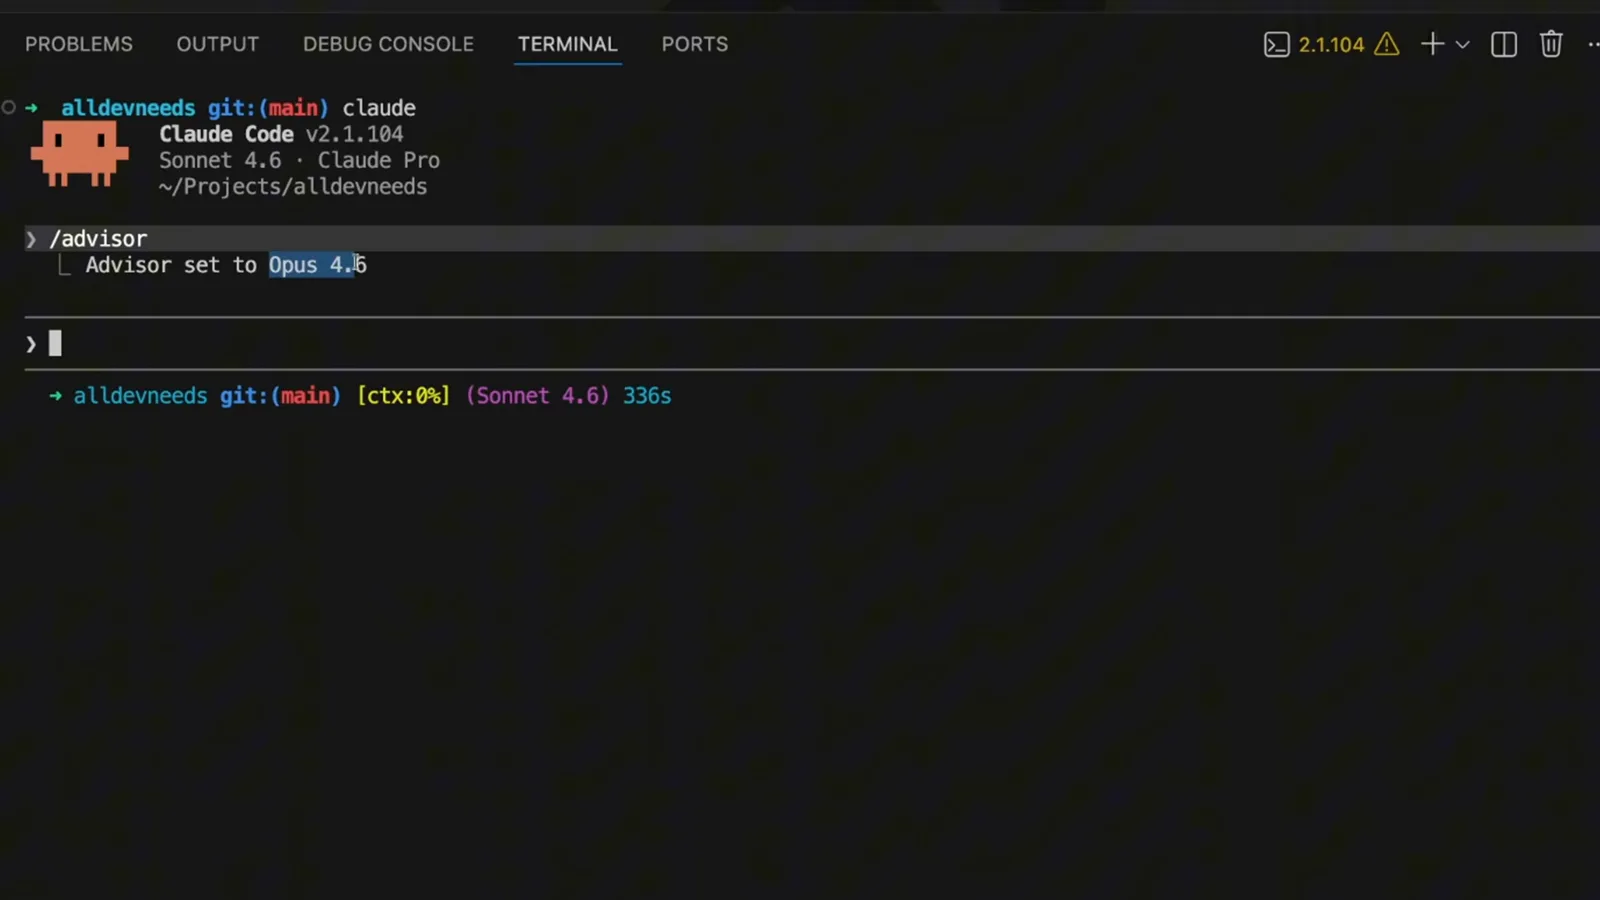Click the terminal name 2.1.104
The image size is (1600, 900).
tap(1331, 44)
